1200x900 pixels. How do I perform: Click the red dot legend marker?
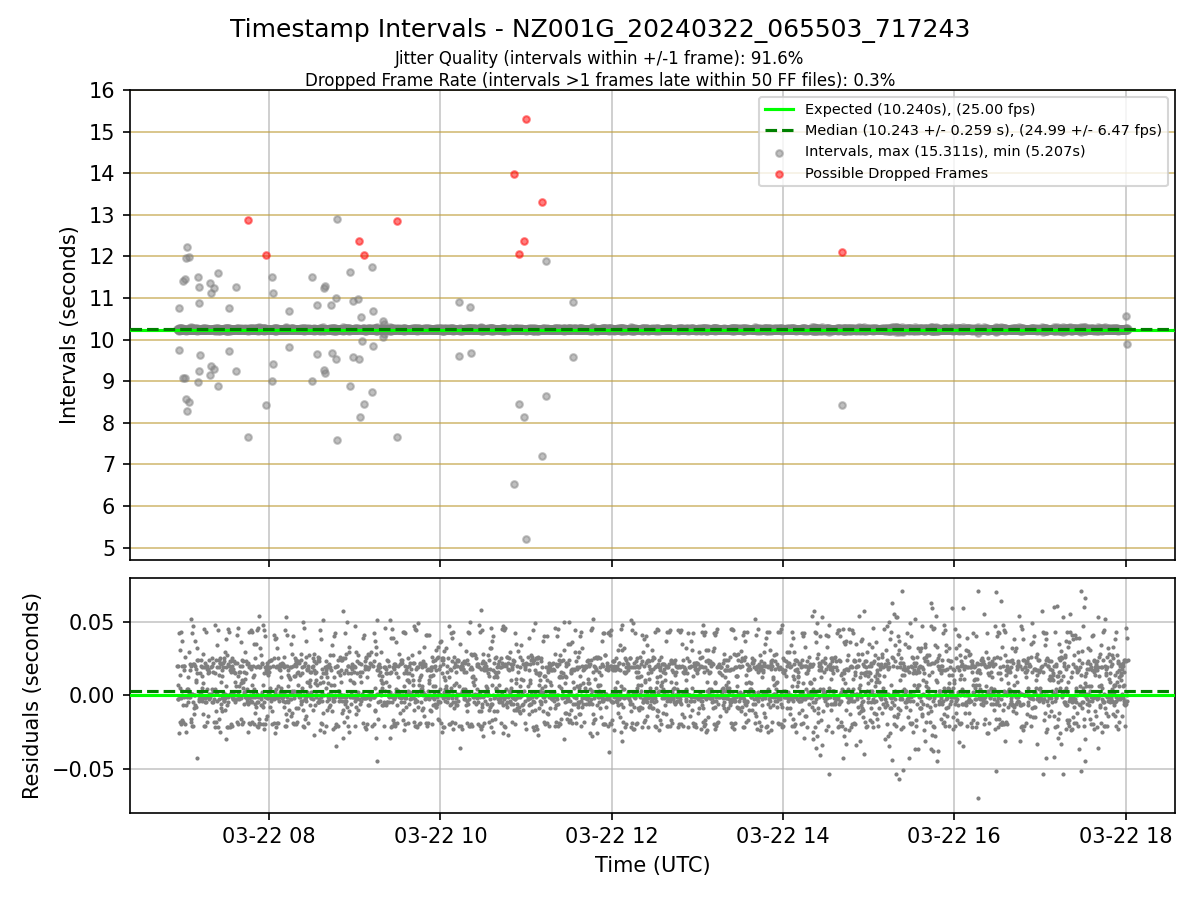click(779, 173)
